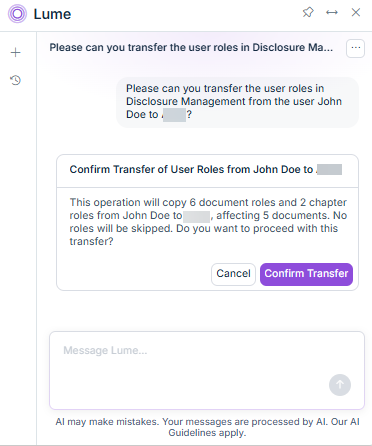Select the conversation title text
The image size is (372, 446).
pyautogui.click(x=191, y=48)
